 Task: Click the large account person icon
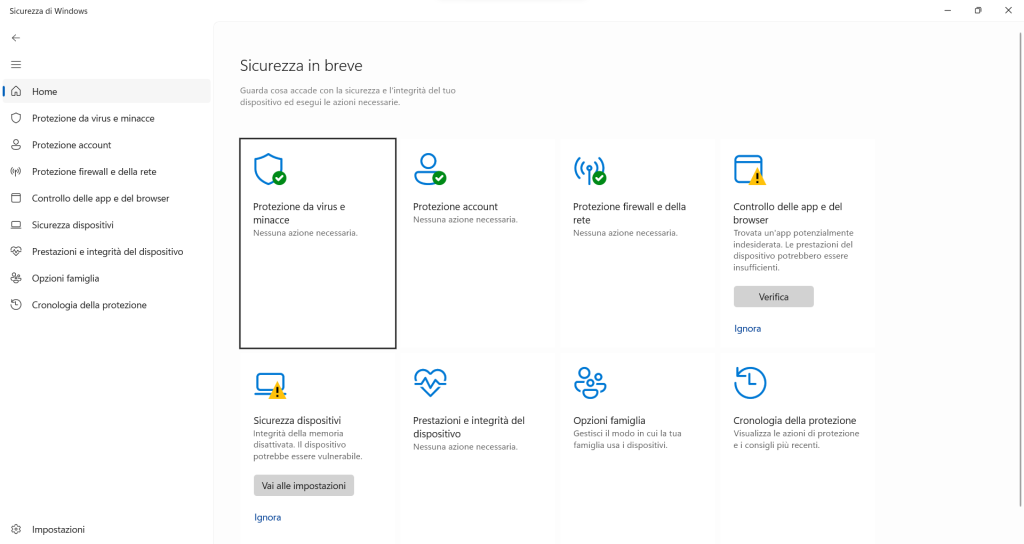(430, 169)
